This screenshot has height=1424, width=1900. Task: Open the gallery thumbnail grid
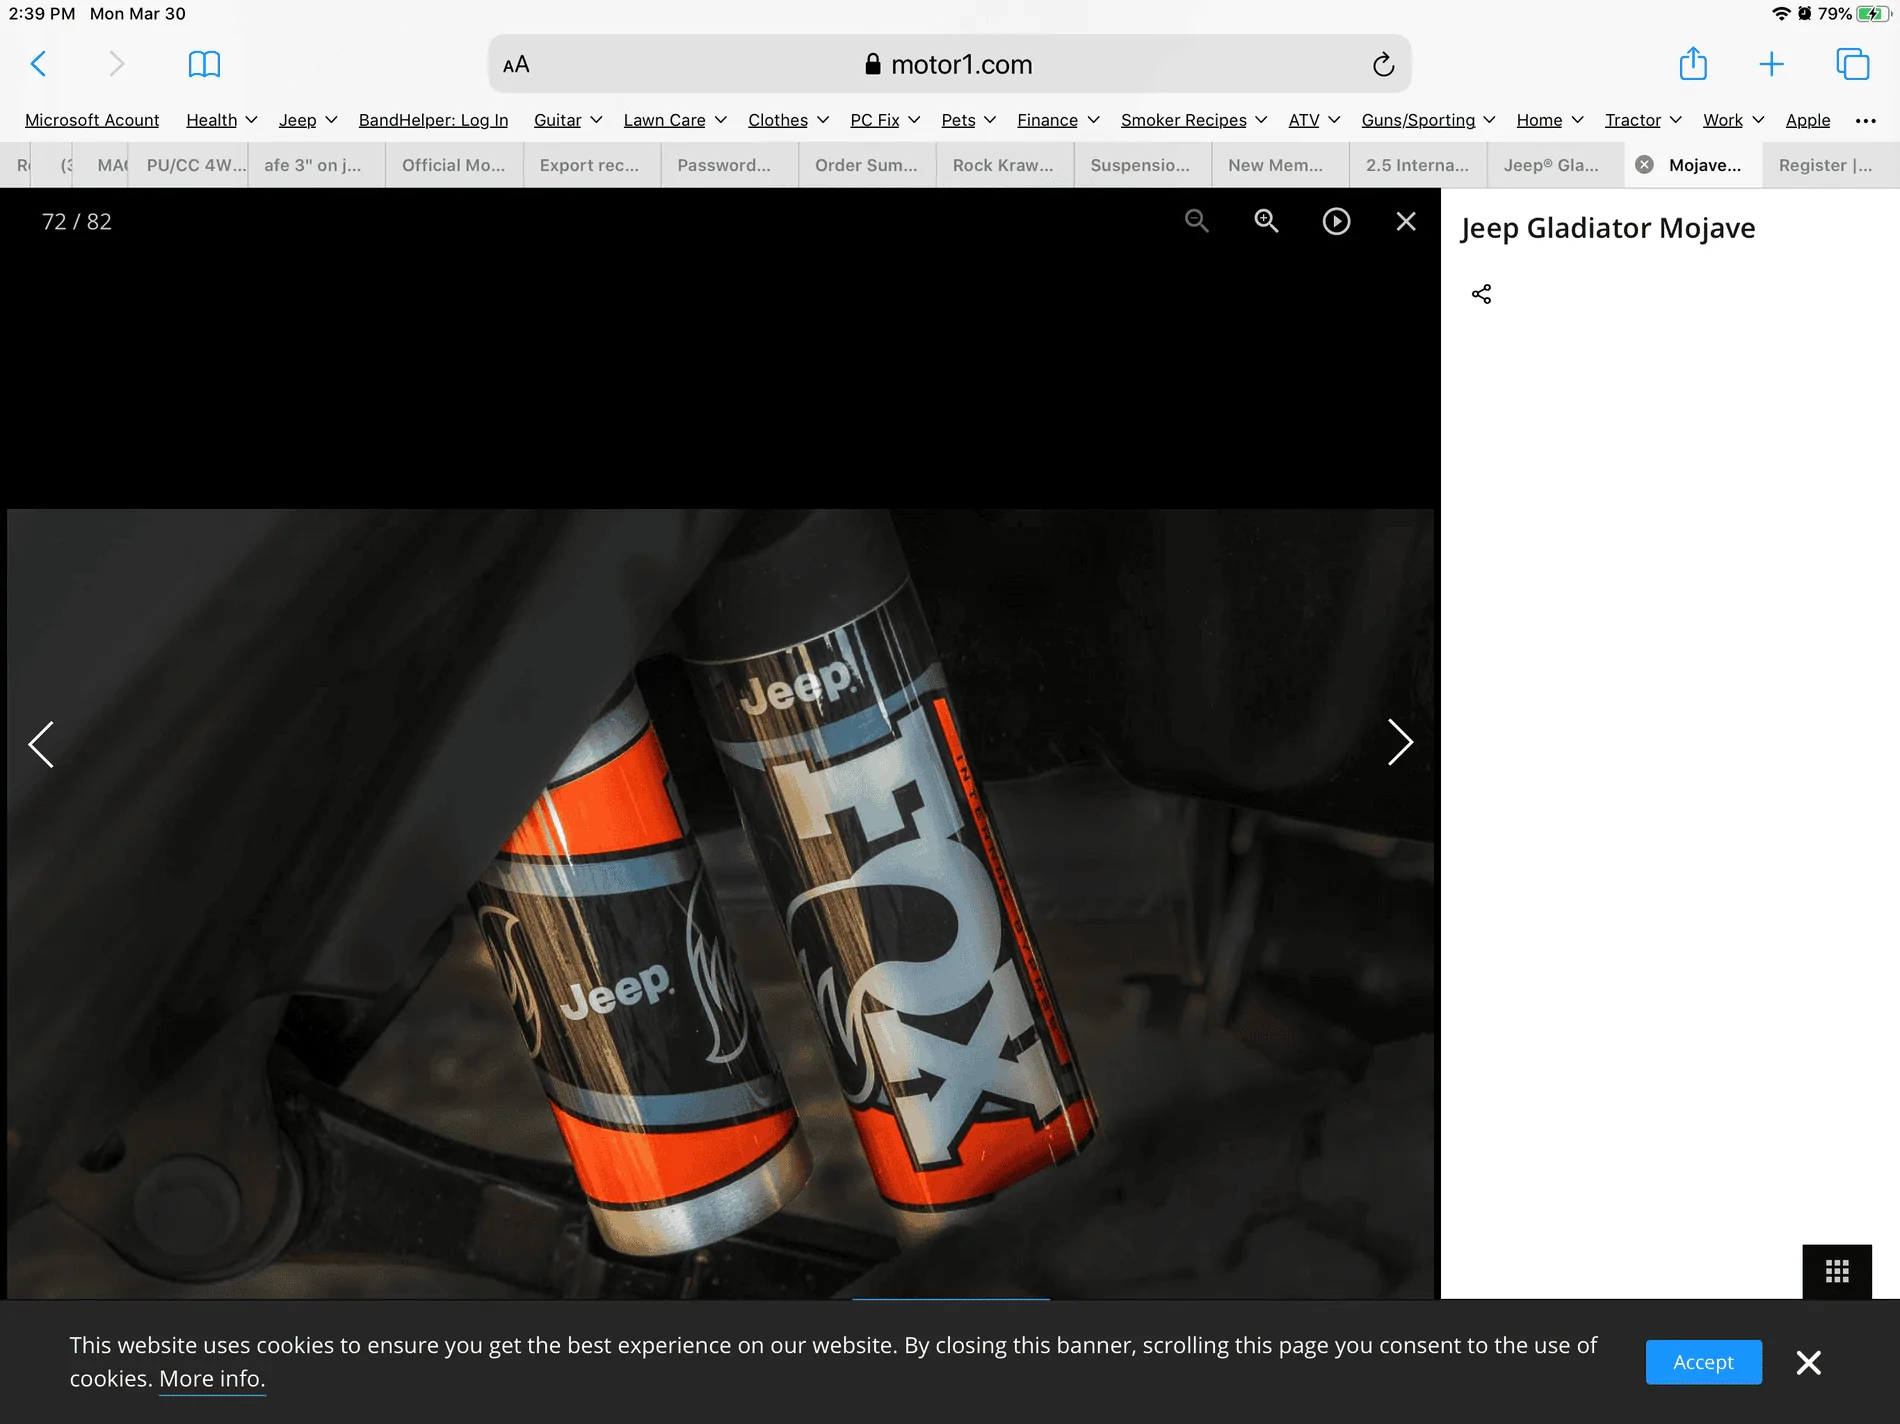click(1837, 1271)
